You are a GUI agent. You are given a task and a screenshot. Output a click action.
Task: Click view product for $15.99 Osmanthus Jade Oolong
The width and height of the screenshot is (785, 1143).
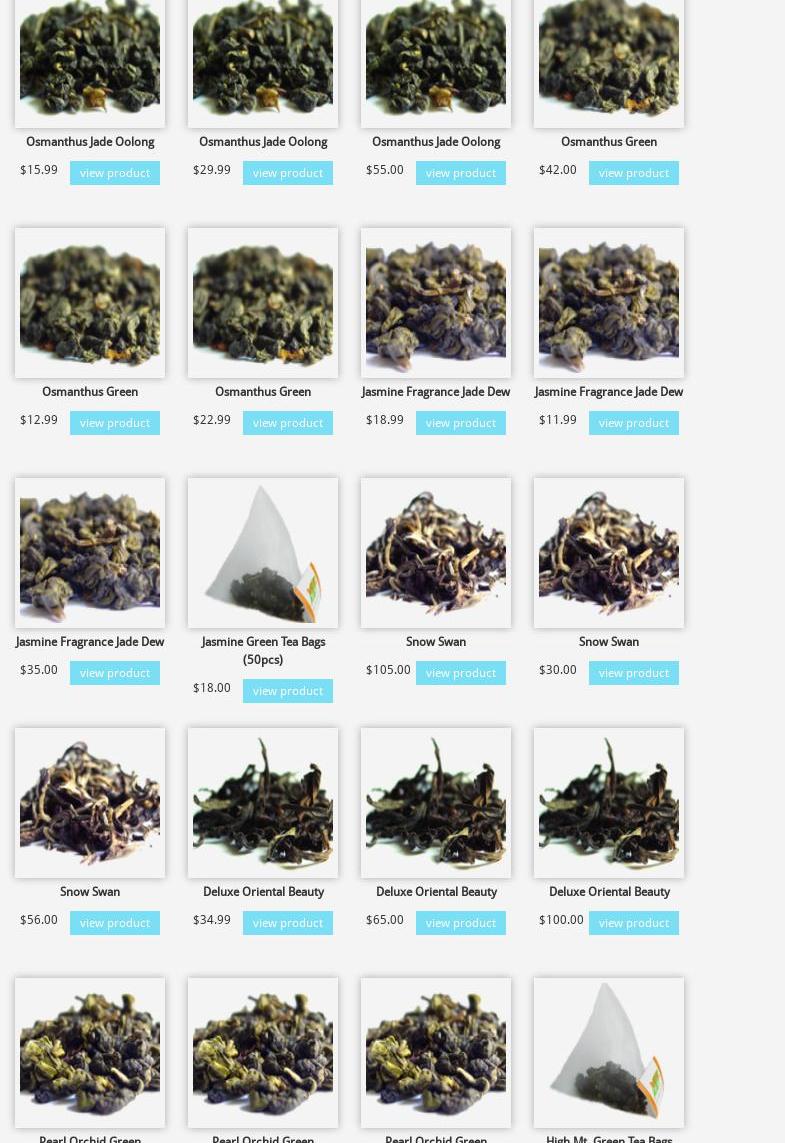[x=114, y=173]
